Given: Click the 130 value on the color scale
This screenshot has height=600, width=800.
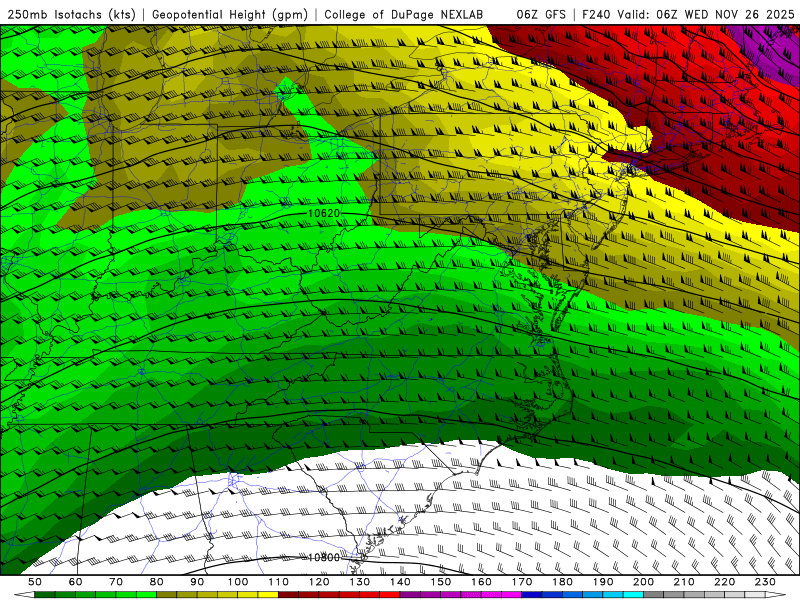Looking at the screenshot, I should point(360,582).
